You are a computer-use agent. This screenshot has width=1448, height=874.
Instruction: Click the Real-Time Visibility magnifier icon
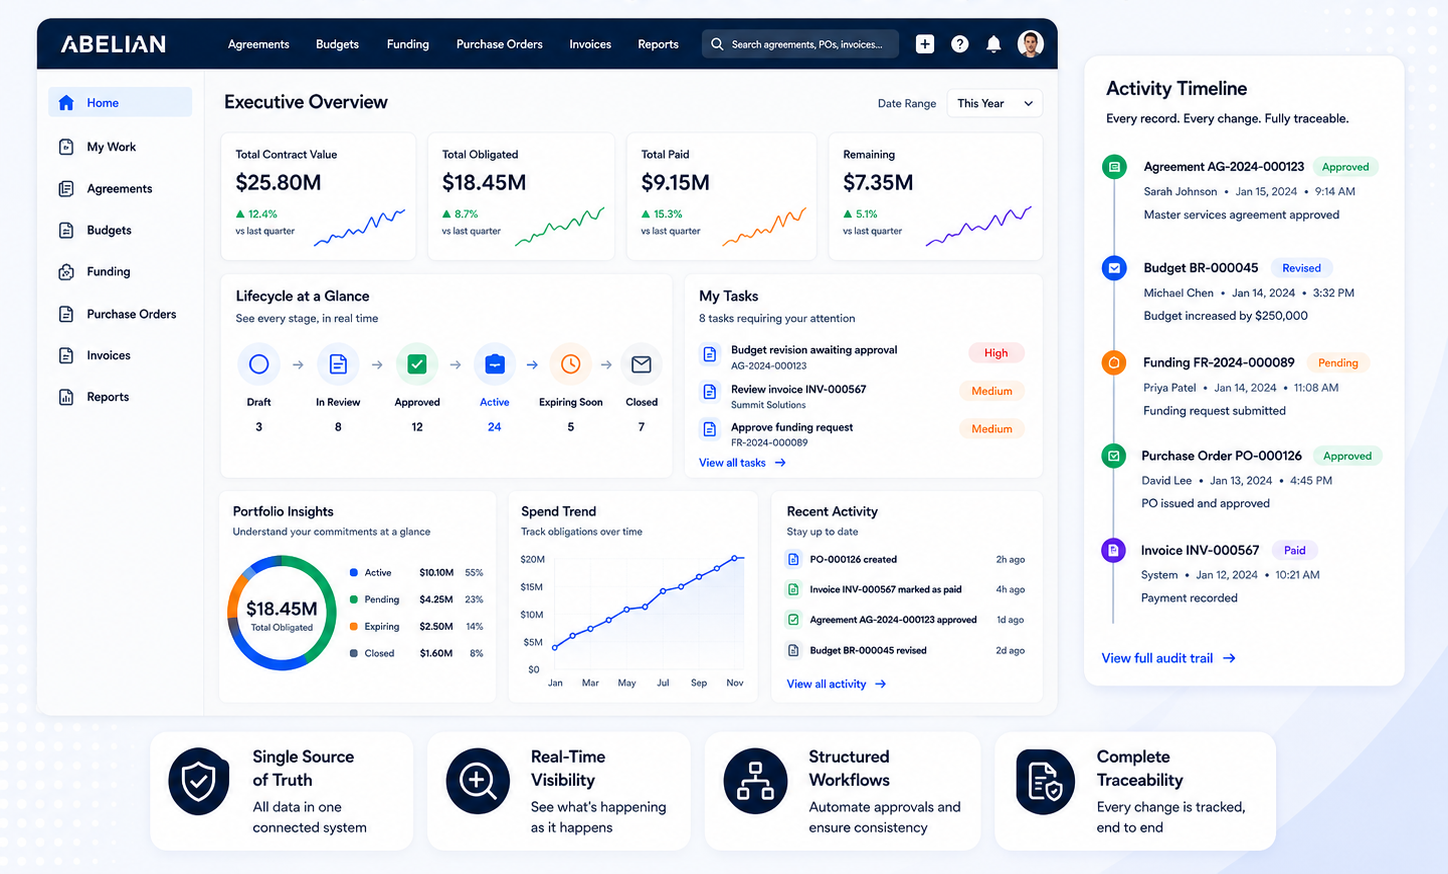point(477,781)
